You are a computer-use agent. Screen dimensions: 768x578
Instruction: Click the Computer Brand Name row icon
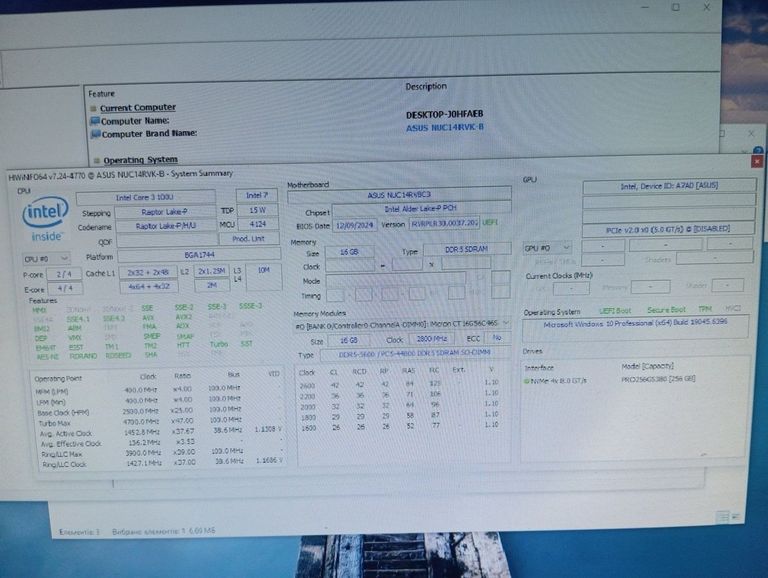94,134
